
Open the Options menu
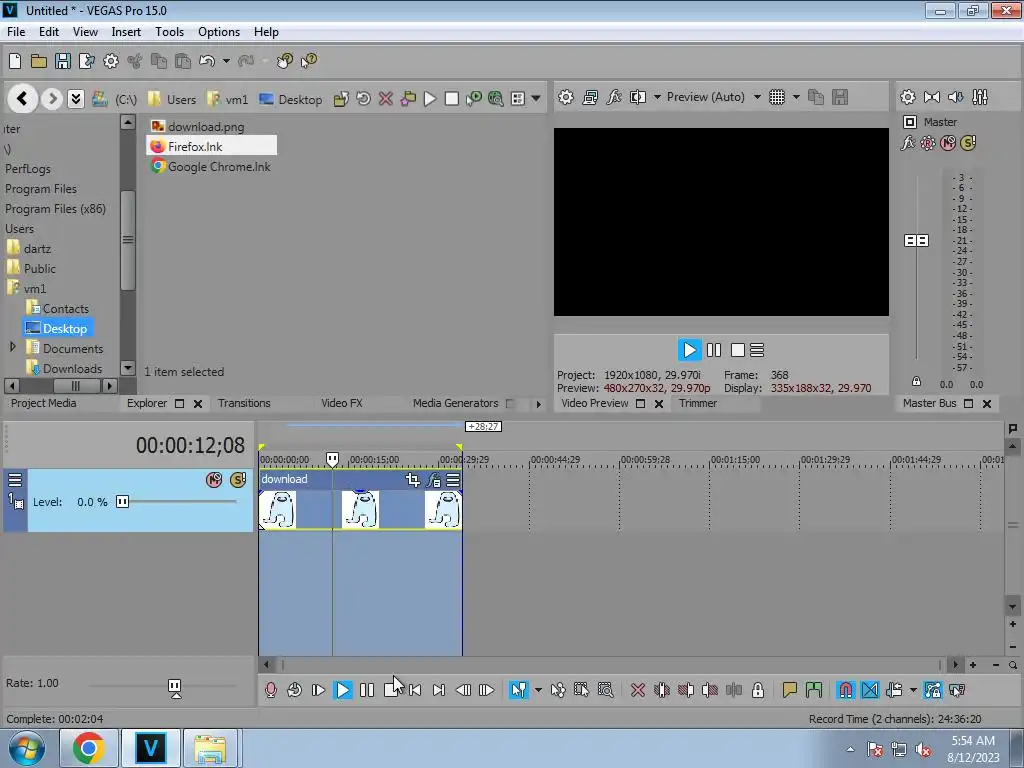[219, 31]
